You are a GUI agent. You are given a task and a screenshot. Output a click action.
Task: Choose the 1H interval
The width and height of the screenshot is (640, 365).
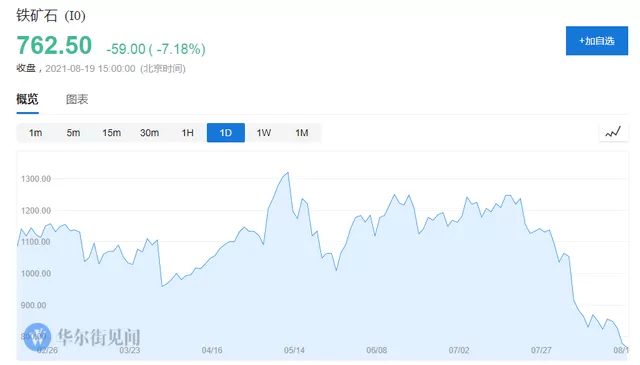pyautogui.click(x=187, y=133)
